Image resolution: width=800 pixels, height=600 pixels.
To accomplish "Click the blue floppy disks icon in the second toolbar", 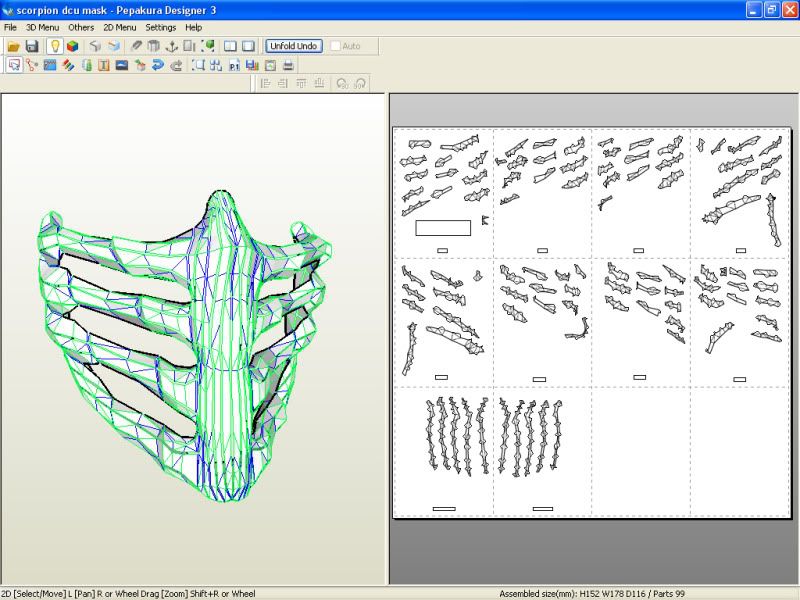I will click(x=252, y=65).
